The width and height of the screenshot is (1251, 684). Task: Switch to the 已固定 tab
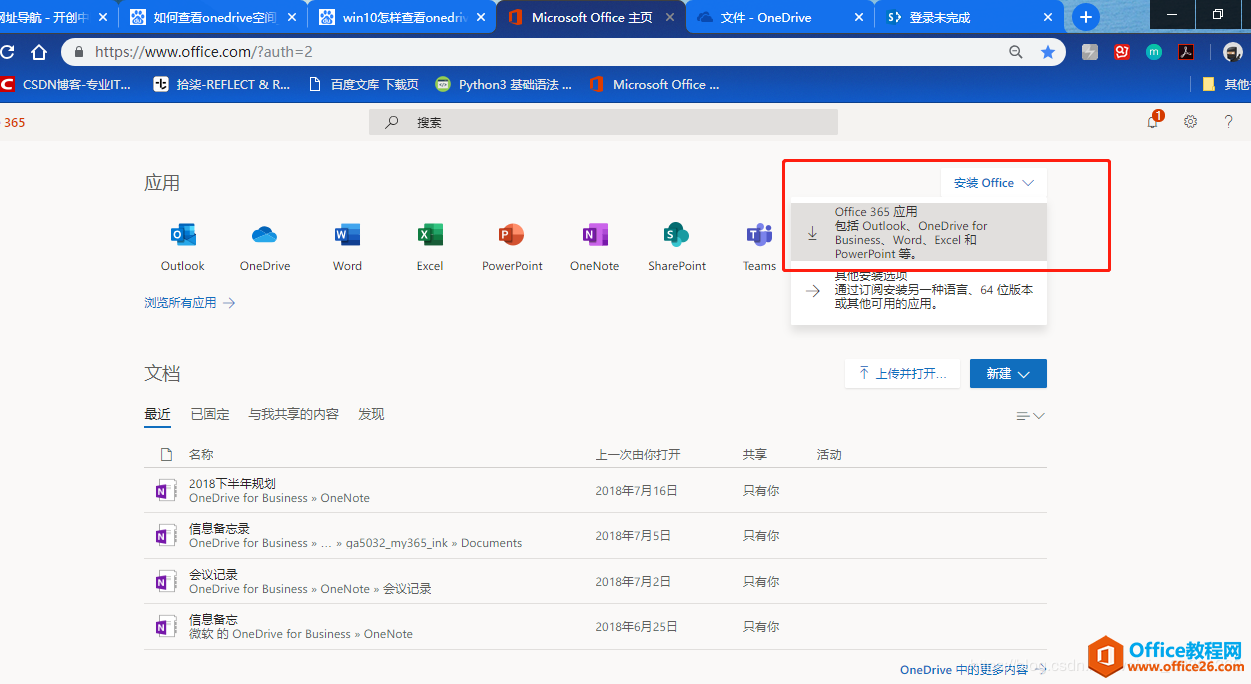click(209, 413)
